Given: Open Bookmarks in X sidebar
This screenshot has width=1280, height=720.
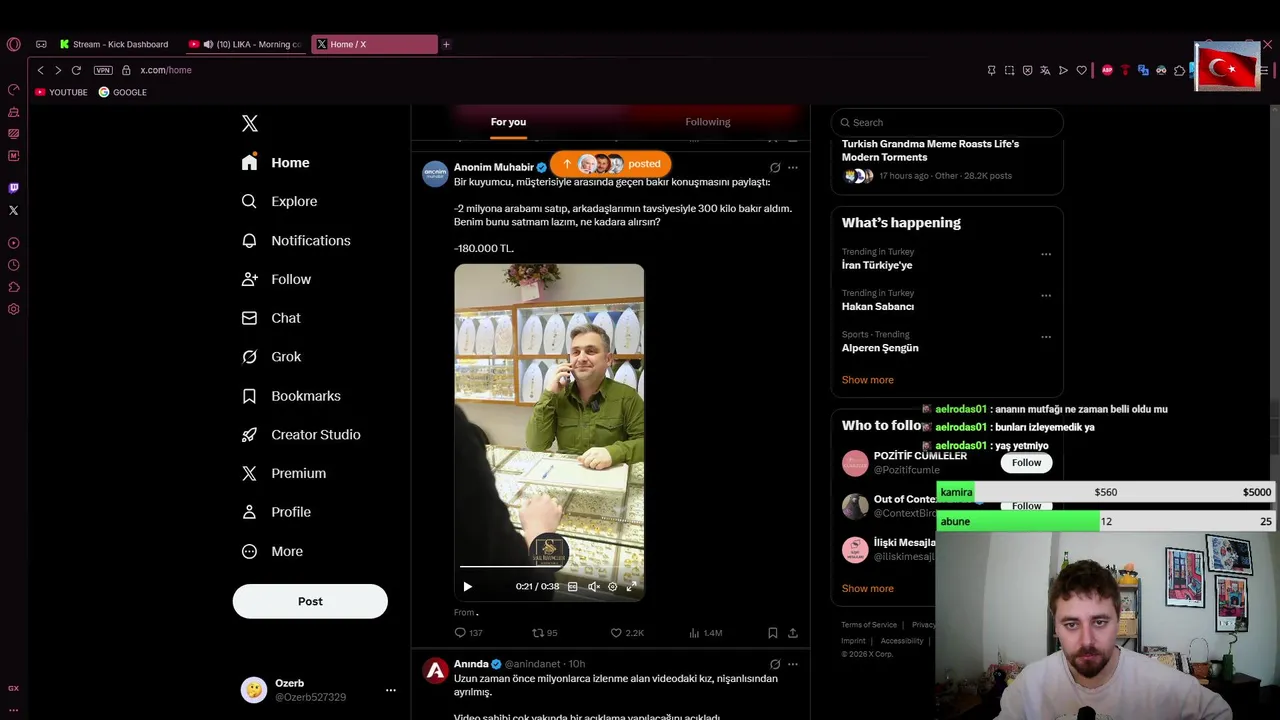Looking at the screenshot, I should coord(291,396).
